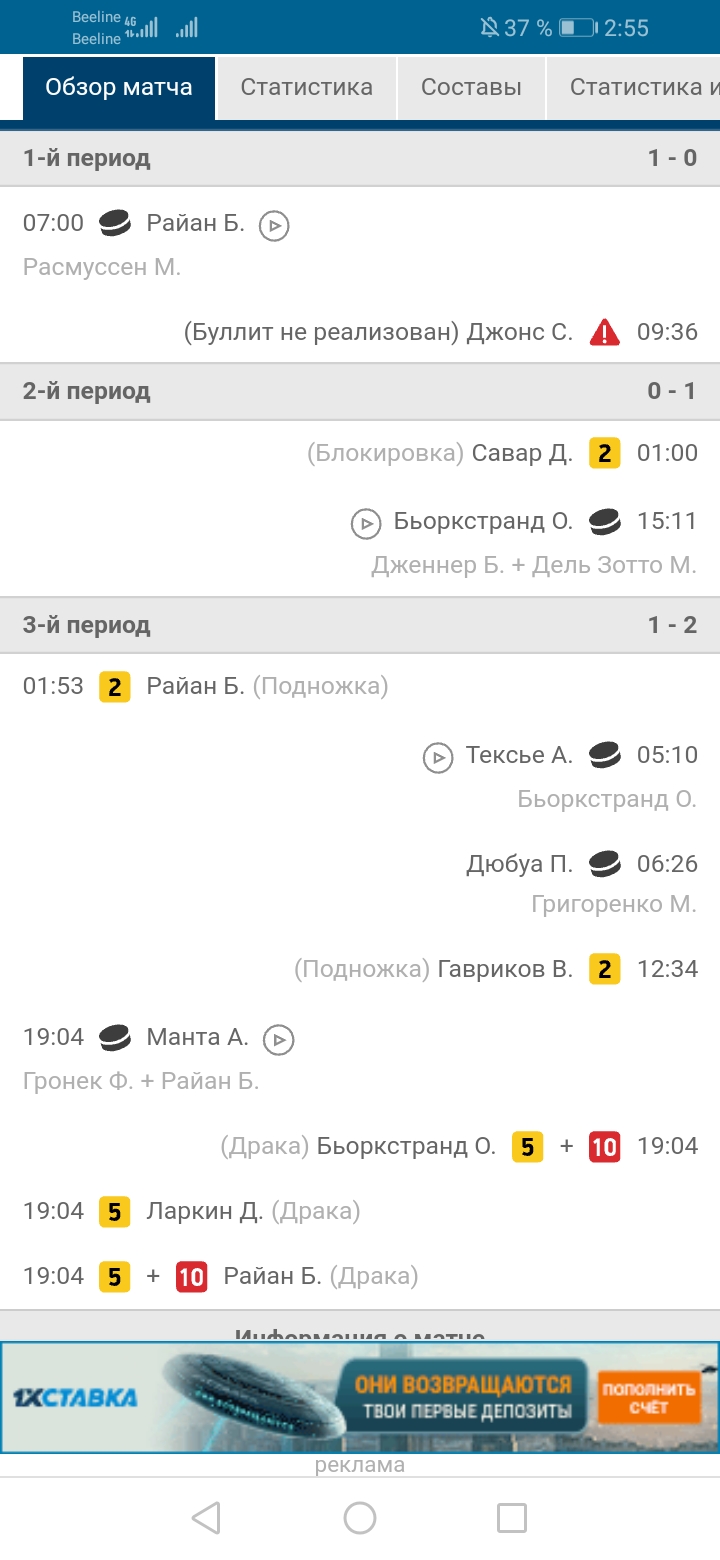Open the Составы tab

pos(471,87)
